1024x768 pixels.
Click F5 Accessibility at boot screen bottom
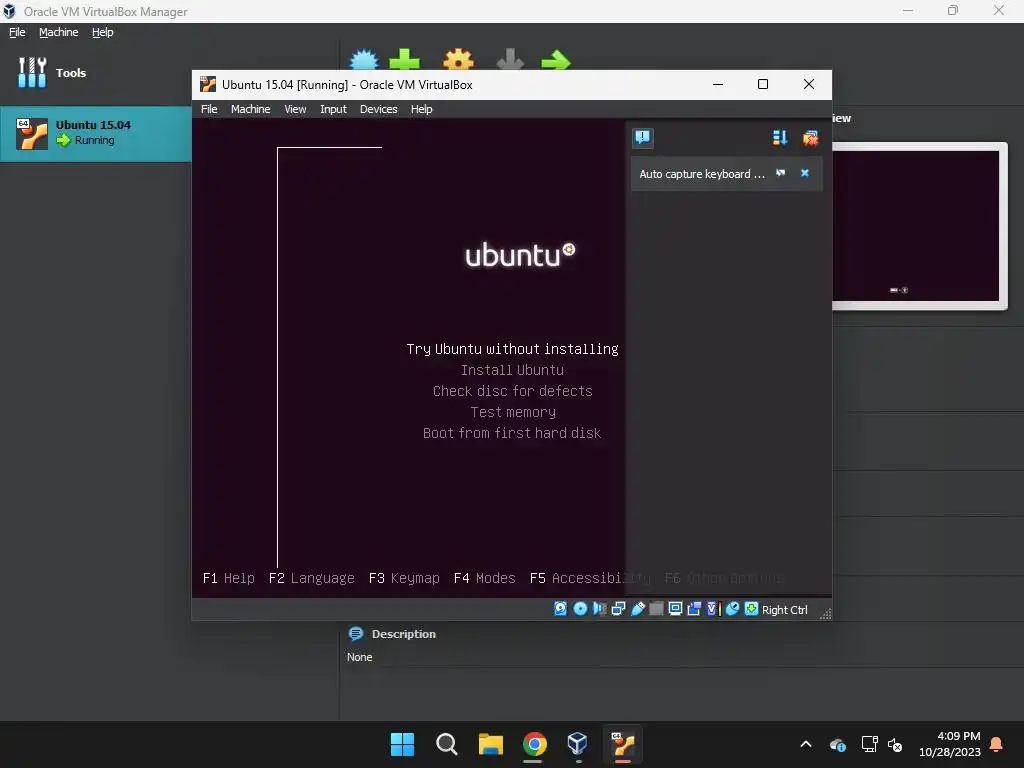[590, 578]
